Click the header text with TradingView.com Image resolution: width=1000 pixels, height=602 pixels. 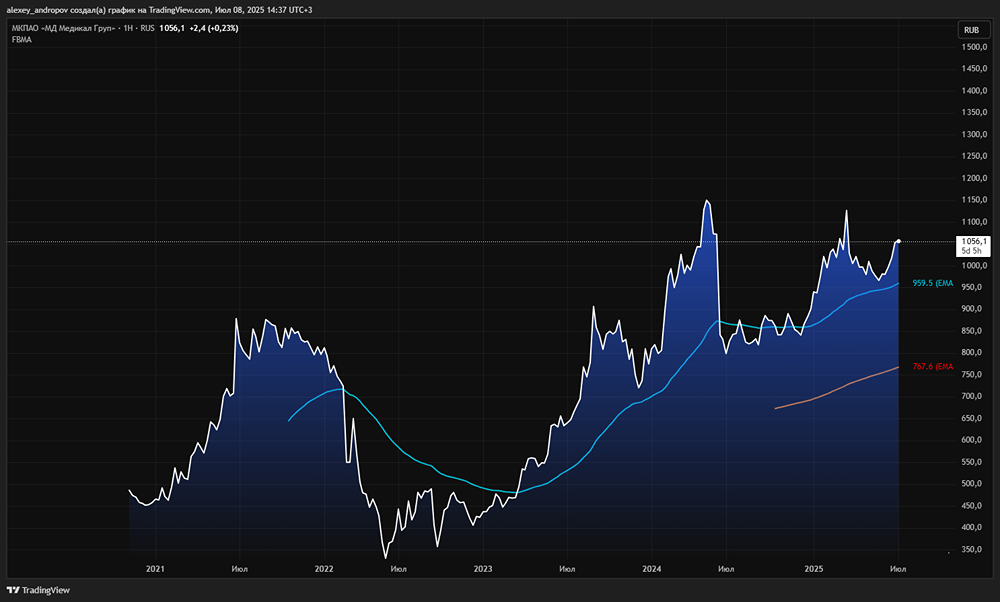click(159, 10)
